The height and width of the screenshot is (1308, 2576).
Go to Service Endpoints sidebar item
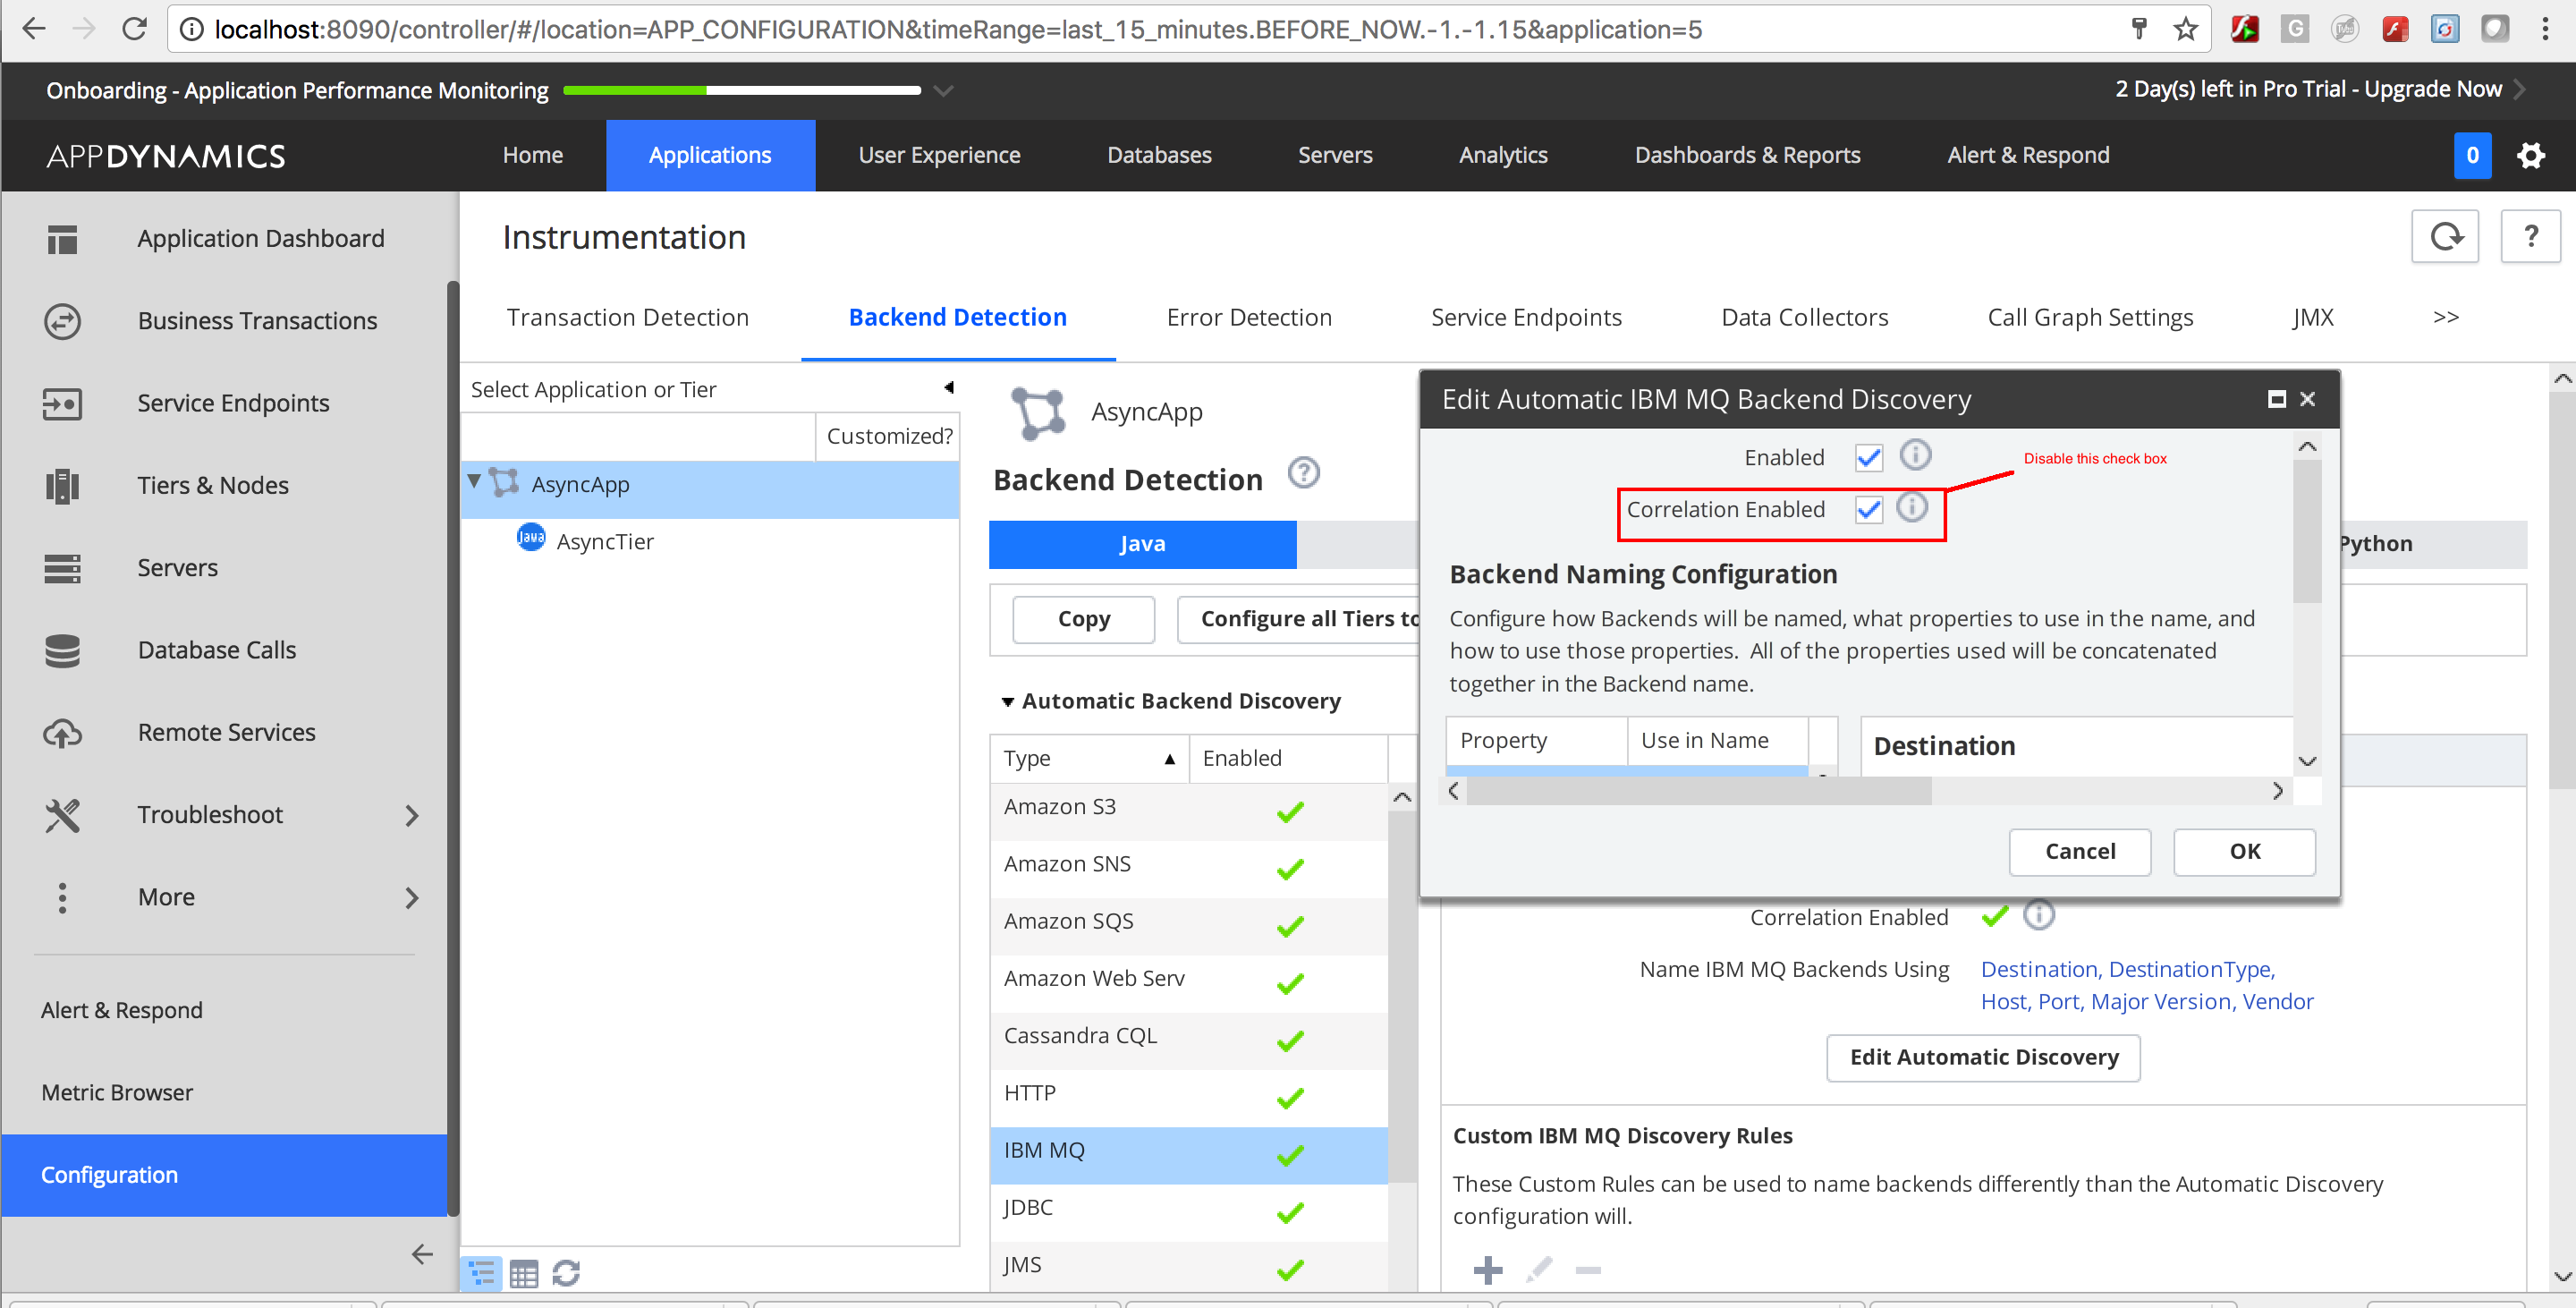[233, 403]
